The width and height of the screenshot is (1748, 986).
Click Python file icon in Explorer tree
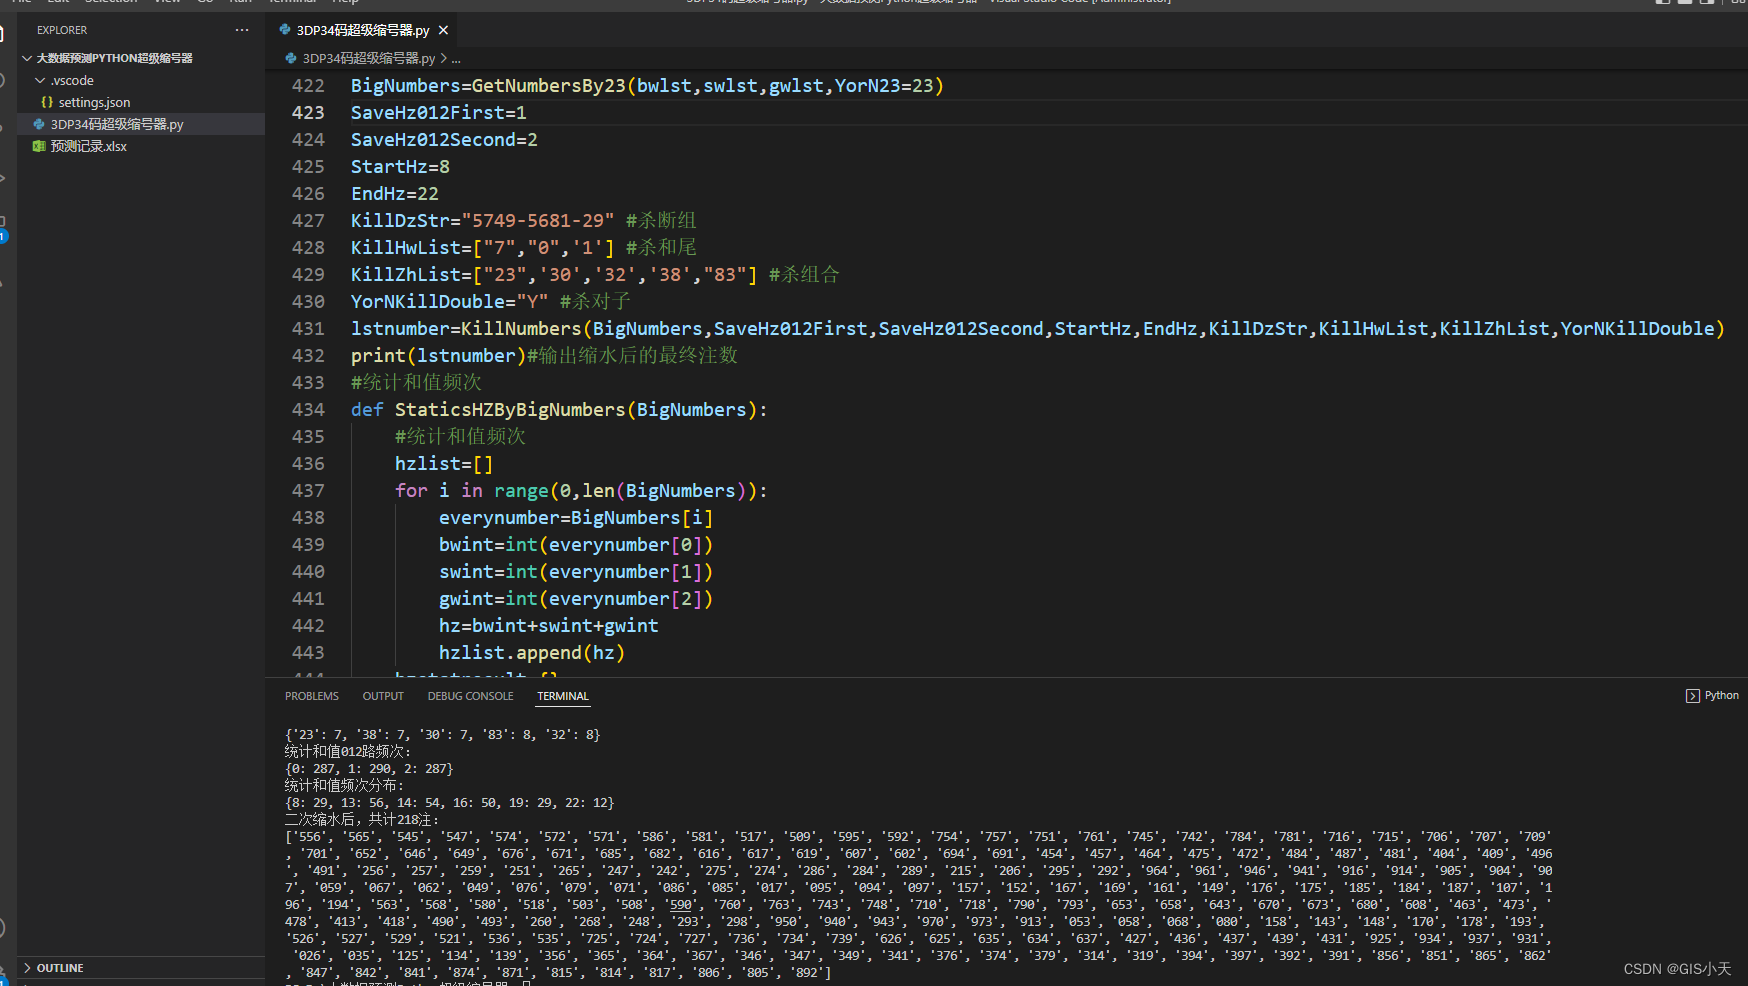click(39, 124)
